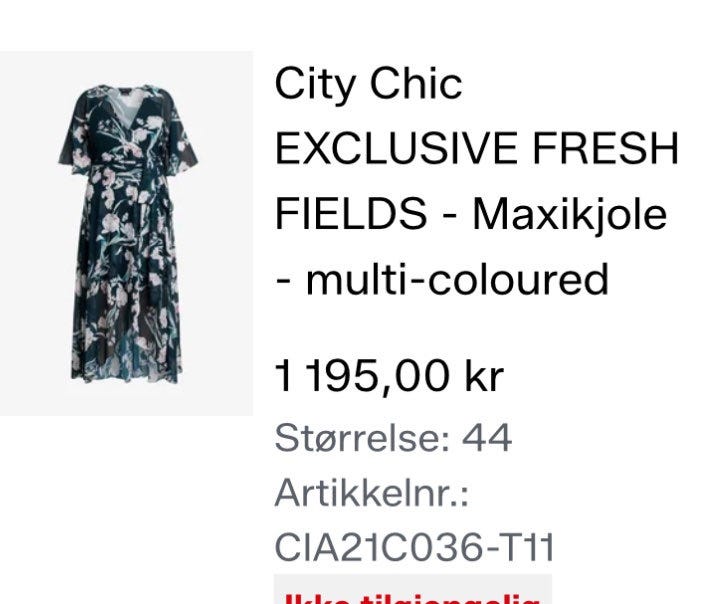
Task: Click the City Chic brand name
Action: (x=368, y=84)
